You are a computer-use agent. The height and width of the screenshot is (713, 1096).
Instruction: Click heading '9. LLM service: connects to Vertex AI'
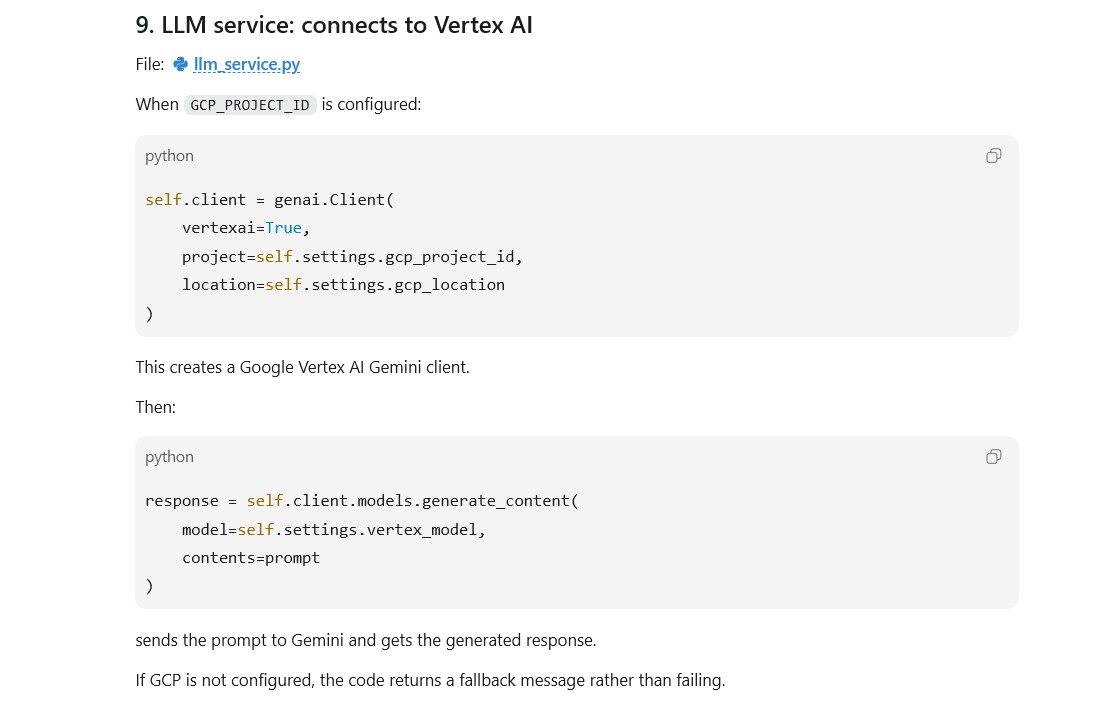pyautogui.click(x=334, y=25)
